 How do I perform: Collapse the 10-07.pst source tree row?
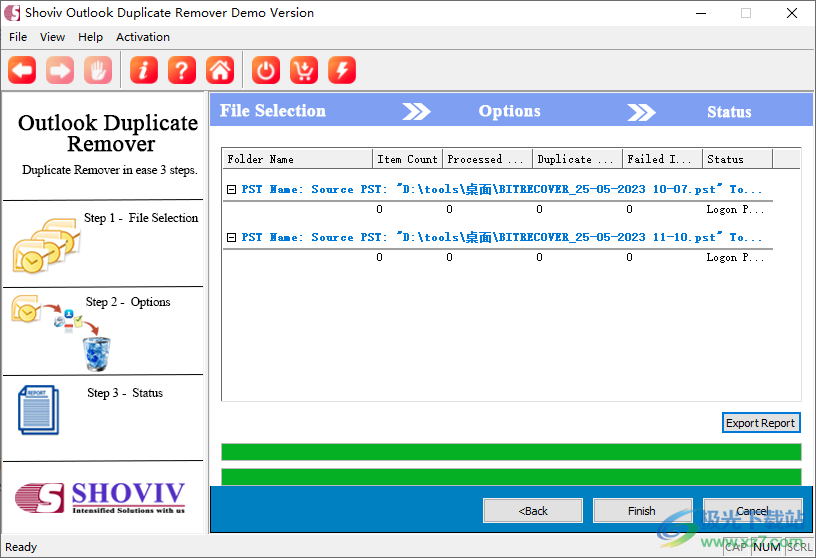pos(232,189)
